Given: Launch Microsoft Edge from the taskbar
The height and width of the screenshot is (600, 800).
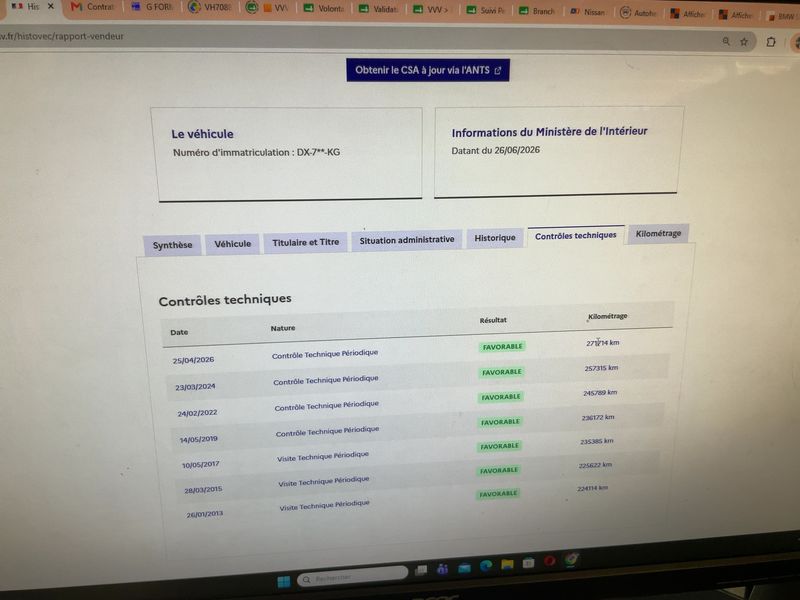Looking at the screenshot, I should pos(486,565).
